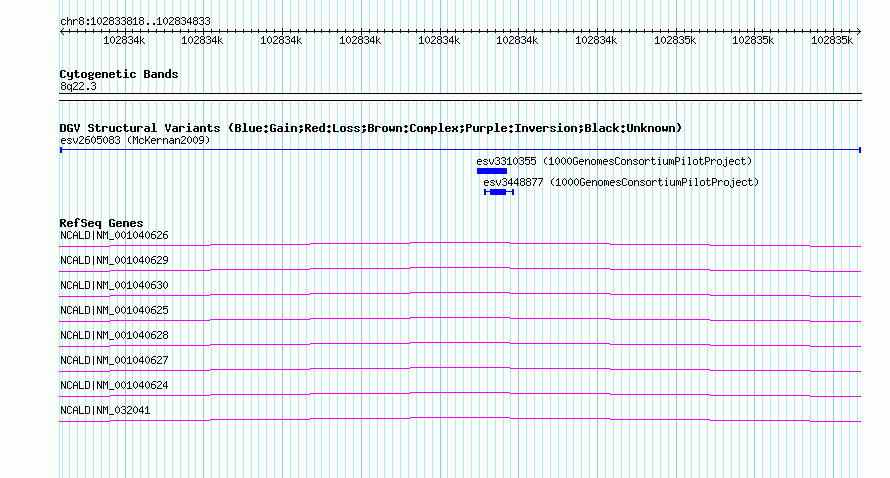The width and height of the screenshot is (890, 478).
Task: Click NCALD|NM_001040628 gene label
Action: pos(114,335)
